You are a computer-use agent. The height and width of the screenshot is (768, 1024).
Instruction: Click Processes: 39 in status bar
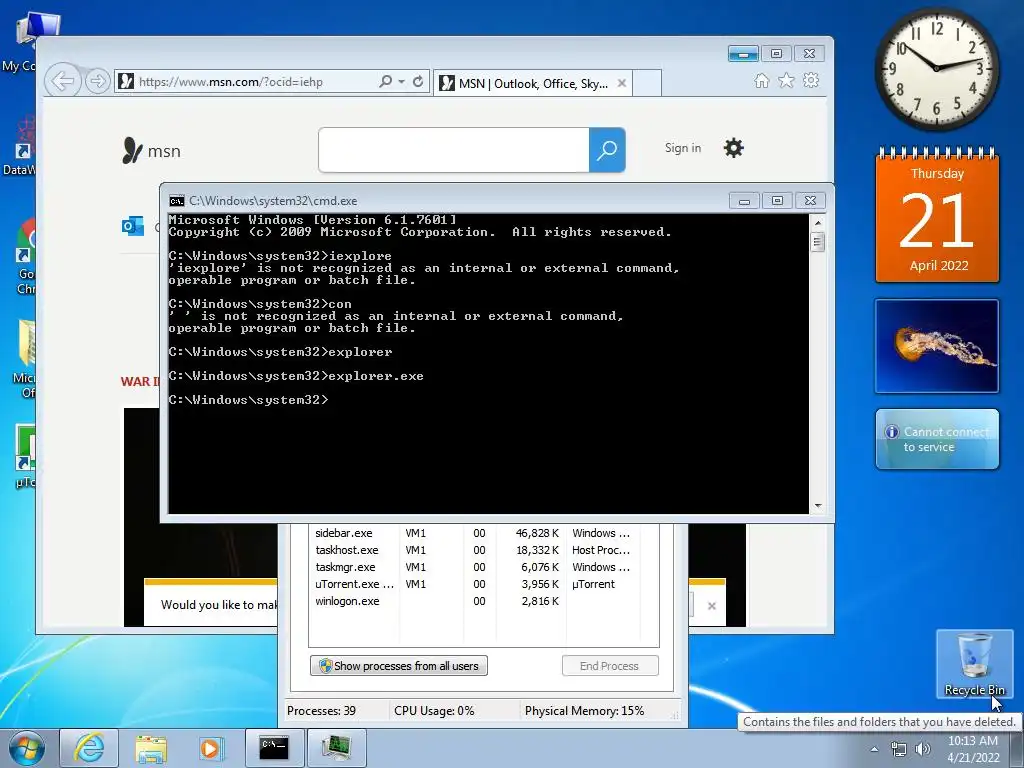(321, 711)
